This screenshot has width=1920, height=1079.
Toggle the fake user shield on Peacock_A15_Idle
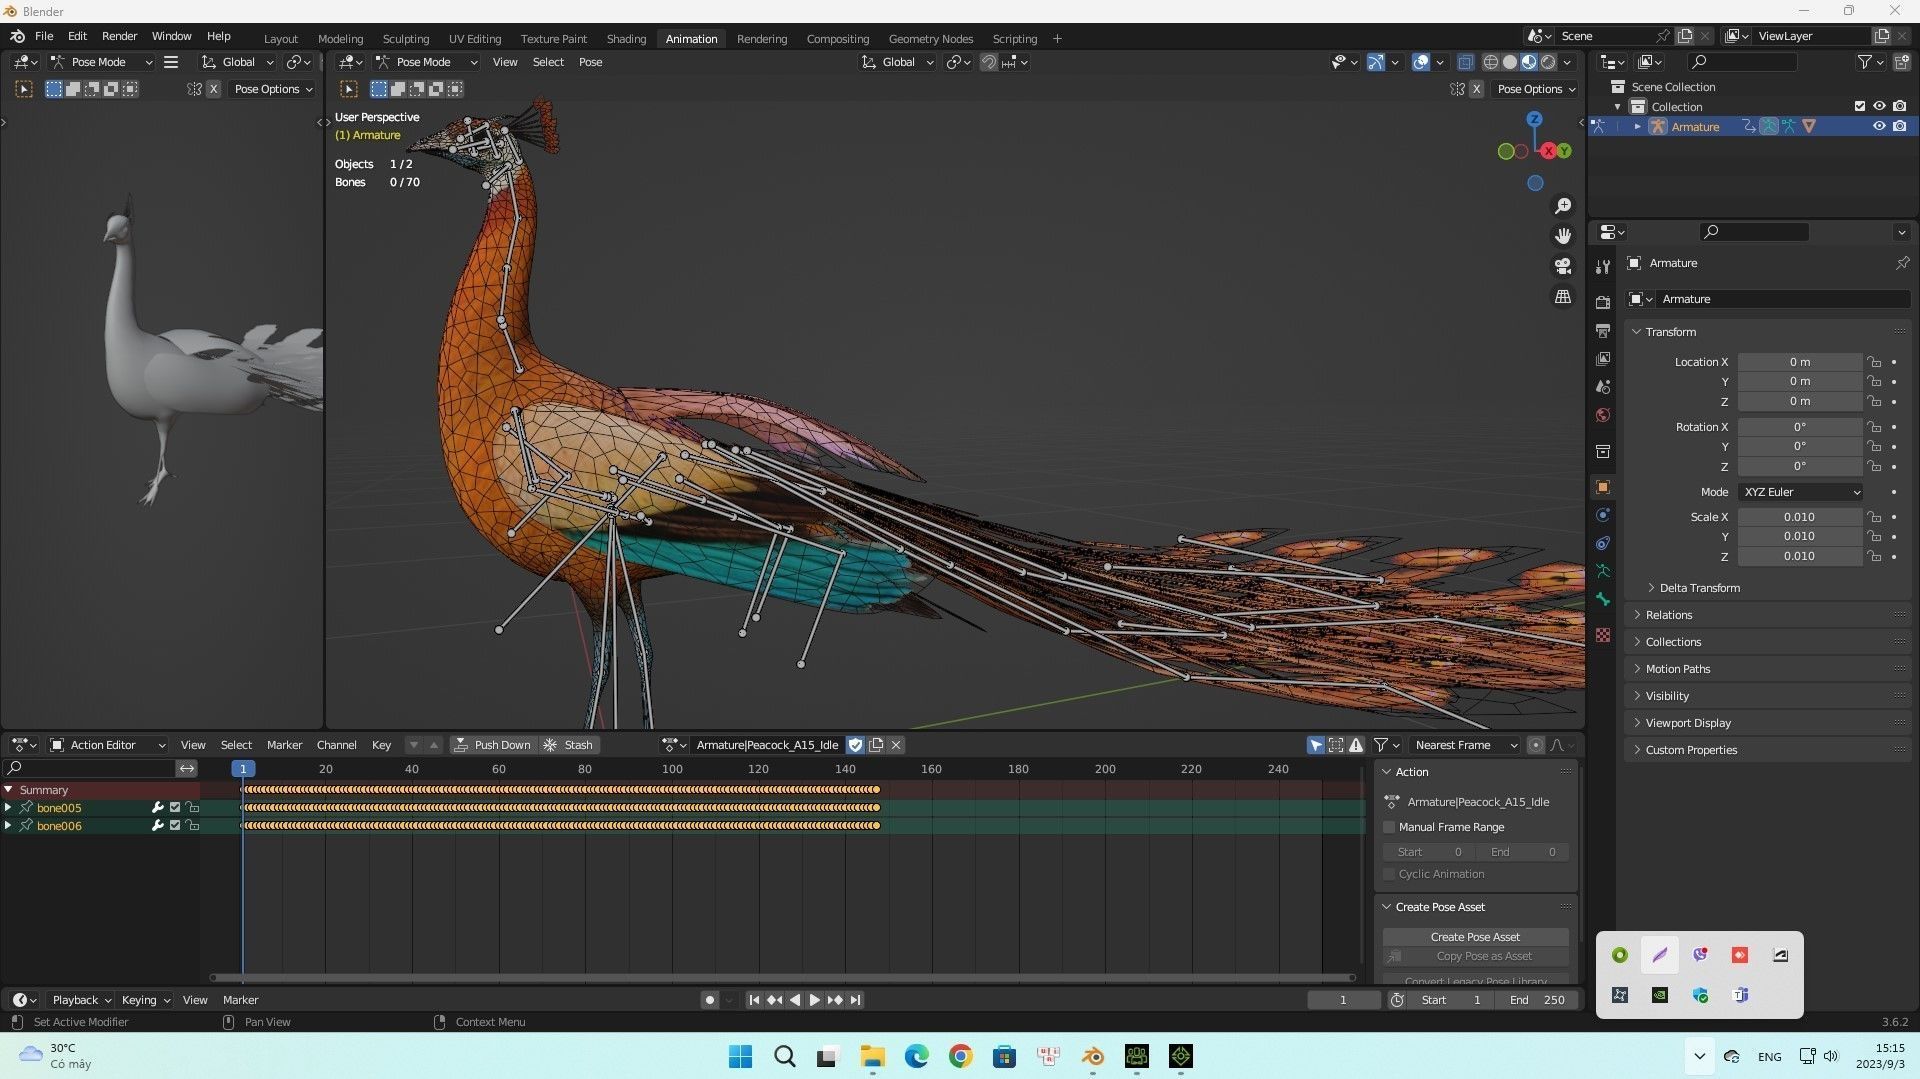tap(855, 745)
